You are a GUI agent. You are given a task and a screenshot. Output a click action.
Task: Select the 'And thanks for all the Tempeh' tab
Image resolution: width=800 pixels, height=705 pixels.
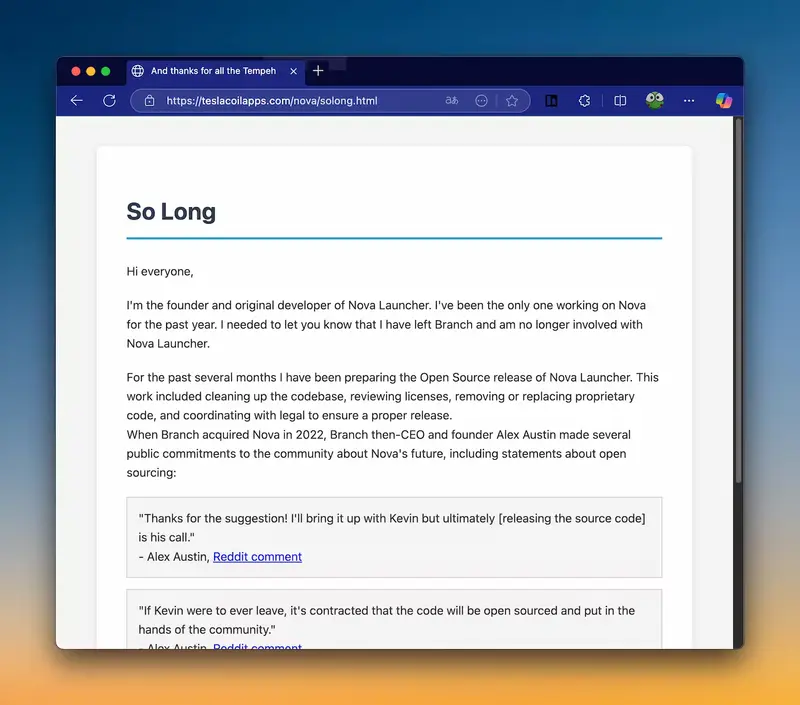click(215, 71)
